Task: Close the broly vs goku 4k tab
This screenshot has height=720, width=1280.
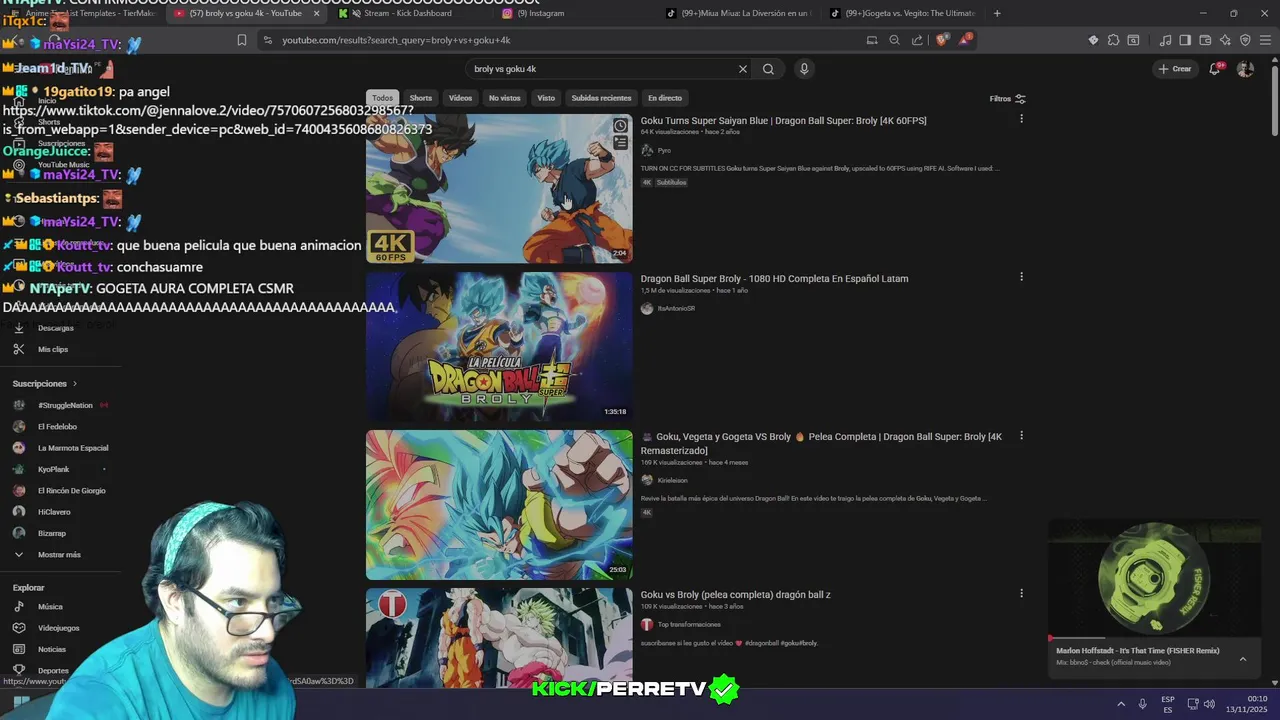Action: tap(317, 13)
